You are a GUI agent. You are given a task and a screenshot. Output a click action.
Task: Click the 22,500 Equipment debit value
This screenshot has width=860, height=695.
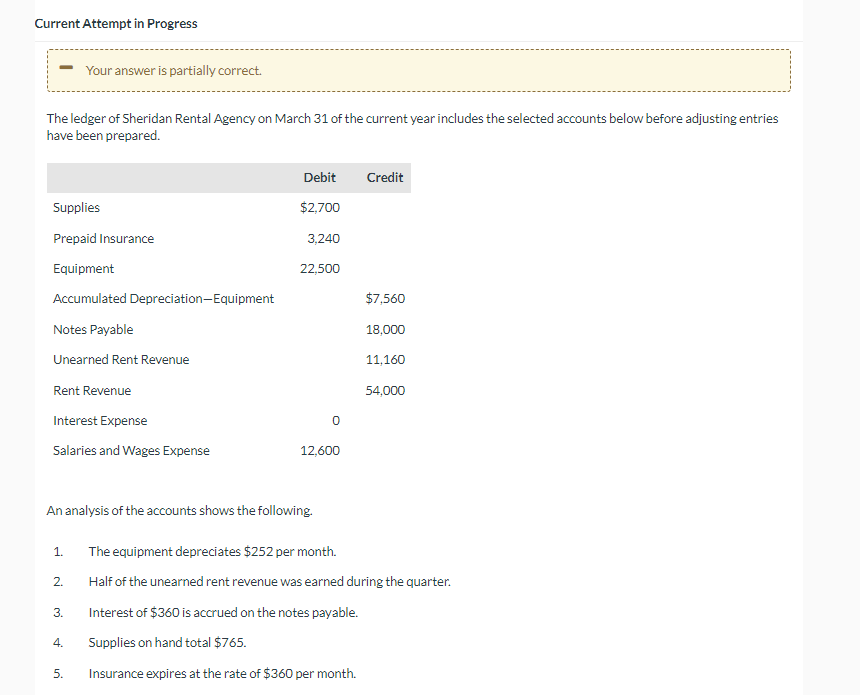click(x=320, y=269)
